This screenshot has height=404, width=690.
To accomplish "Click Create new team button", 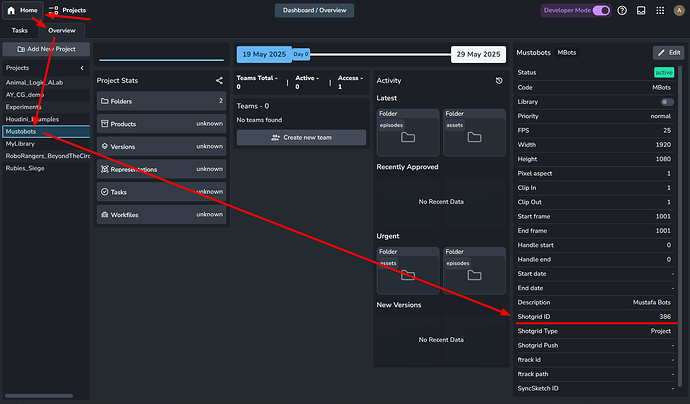I will coord(301,137).
